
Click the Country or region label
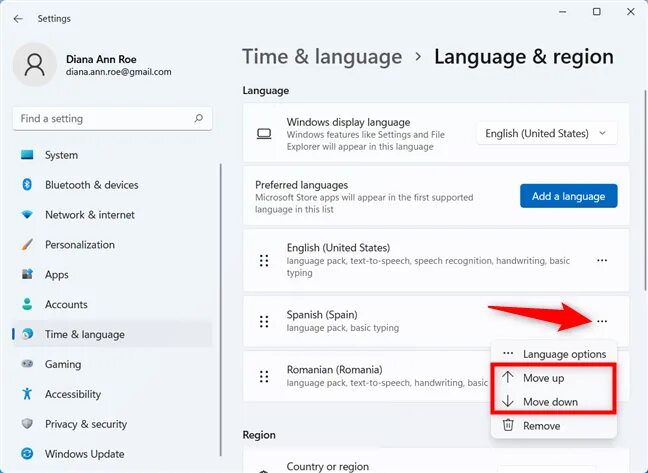328,466
